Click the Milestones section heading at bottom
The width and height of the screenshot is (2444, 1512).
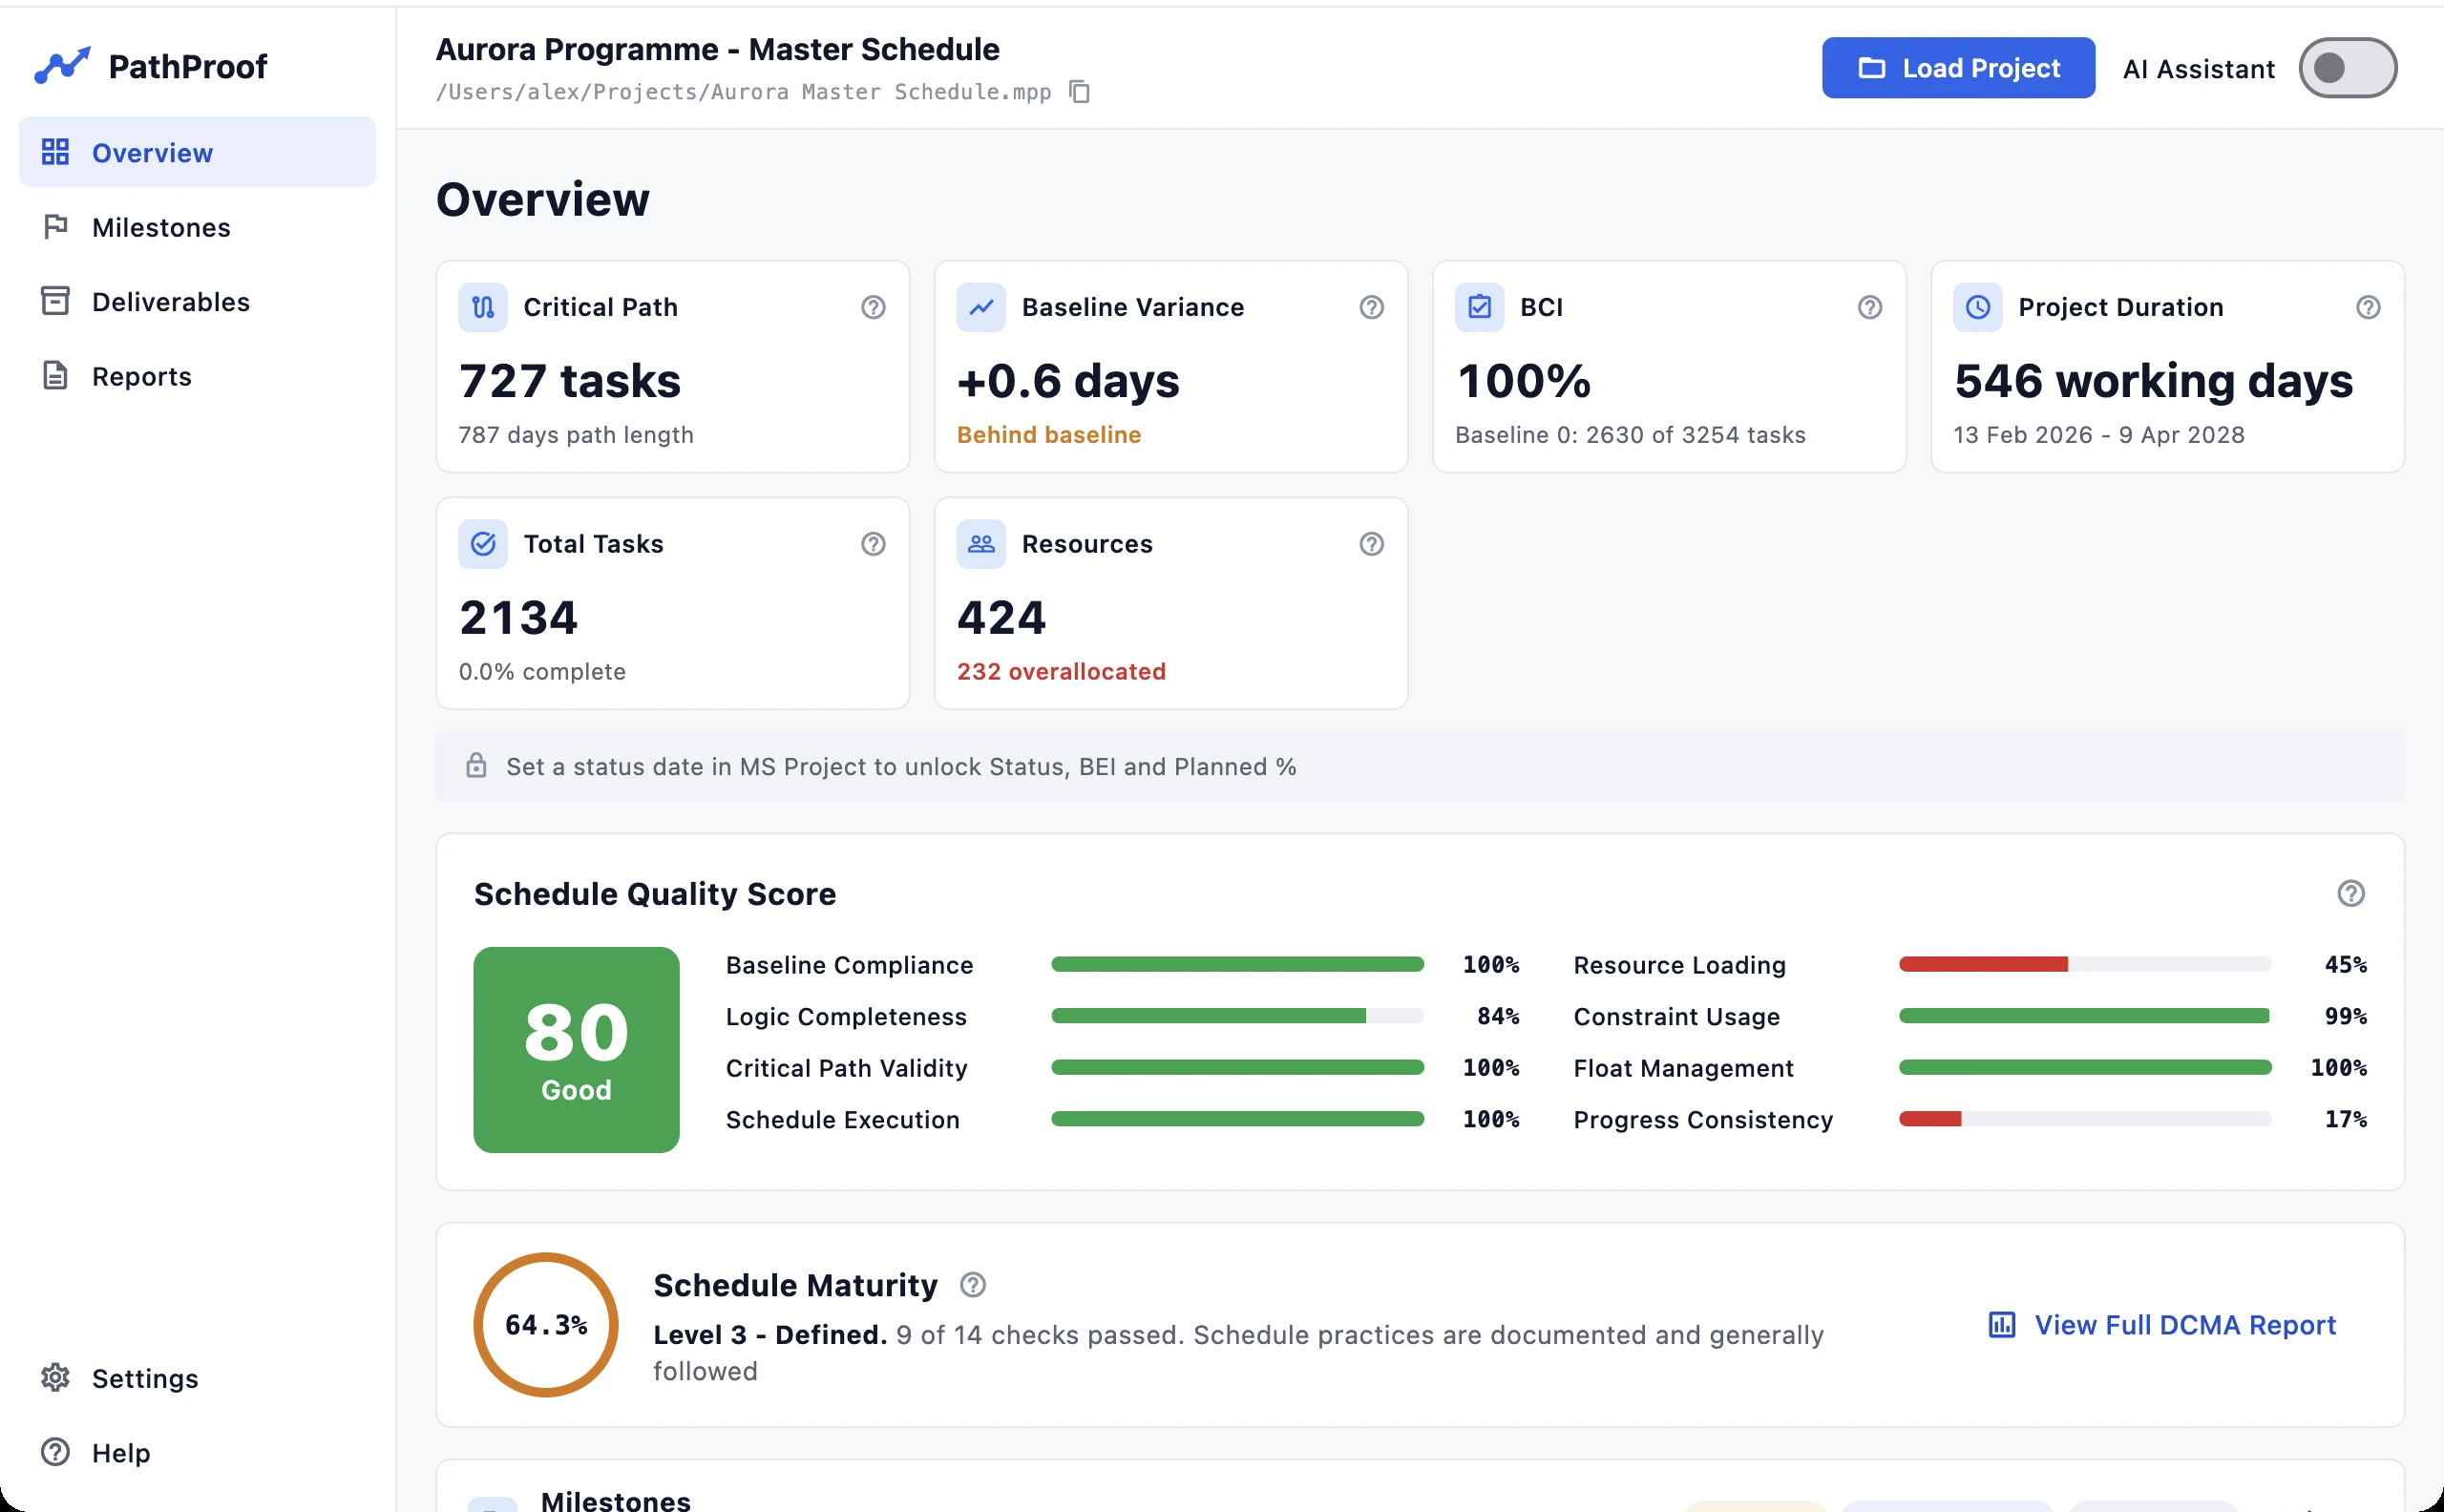[616, 1500]
